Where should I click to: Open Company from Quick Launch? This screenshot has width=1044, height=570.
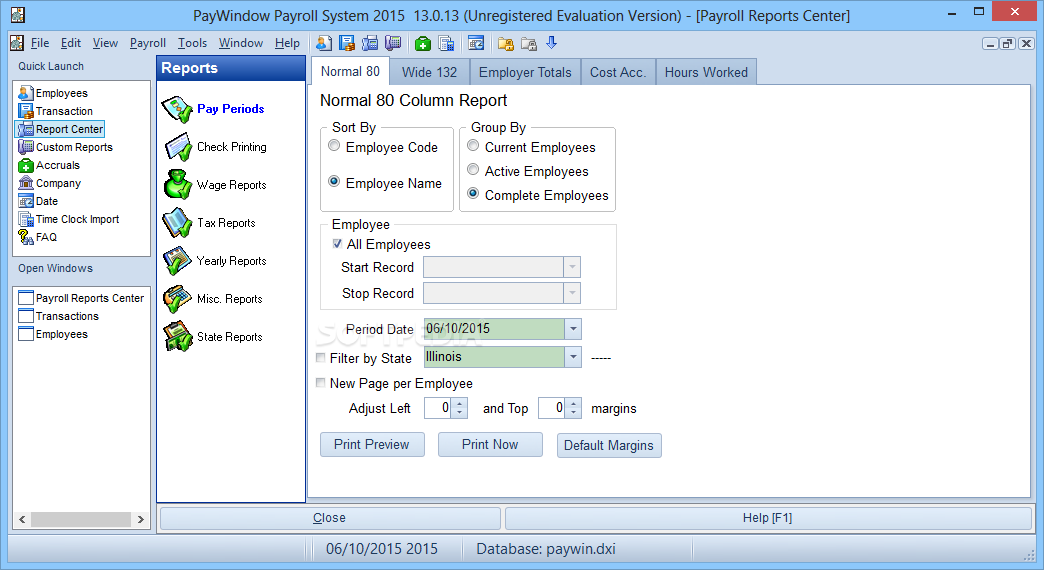(50, 183)
